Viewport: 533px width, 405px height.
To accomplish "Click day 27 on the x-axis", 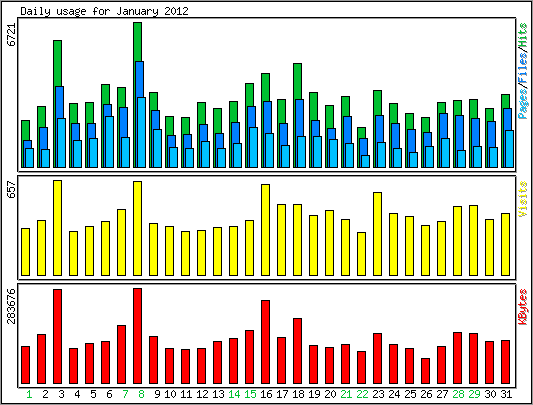I will point(442,394).
